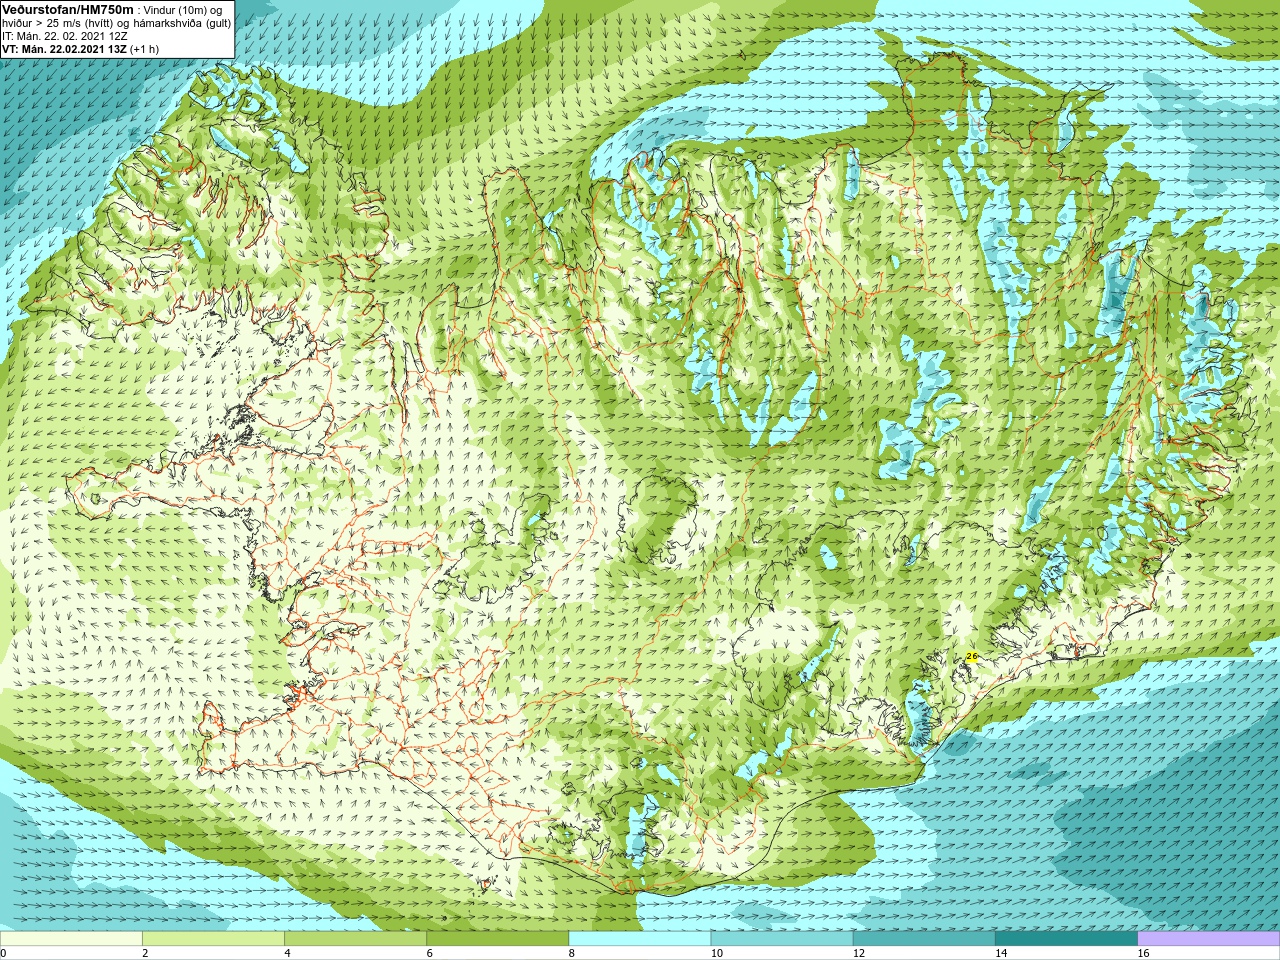
Task: Click the '14' label on the color scale
Action: pyautogui.click(x=1001, y=953)
